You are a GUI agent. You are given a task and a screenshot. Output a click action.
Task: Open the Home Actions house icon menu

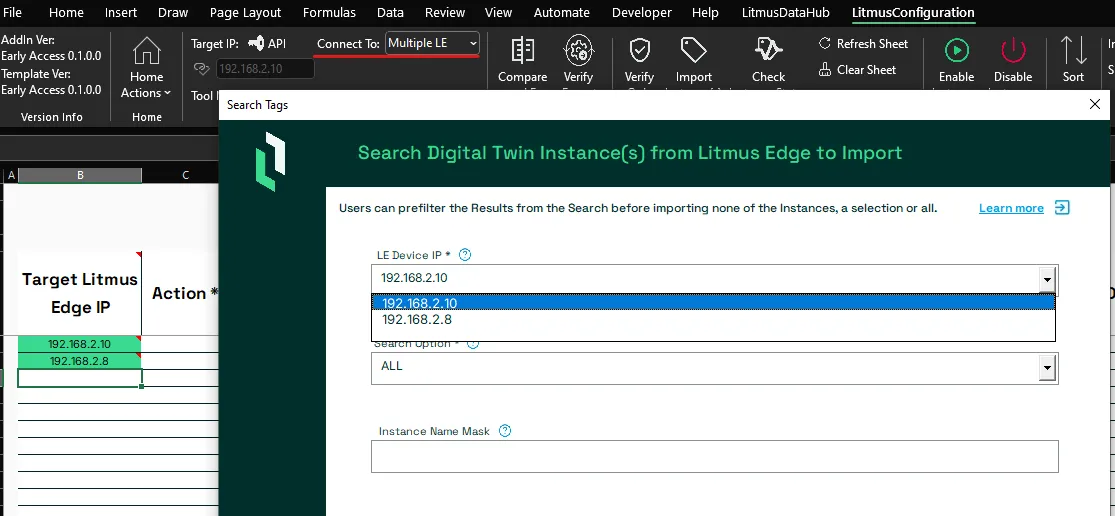tap(146, 68)
